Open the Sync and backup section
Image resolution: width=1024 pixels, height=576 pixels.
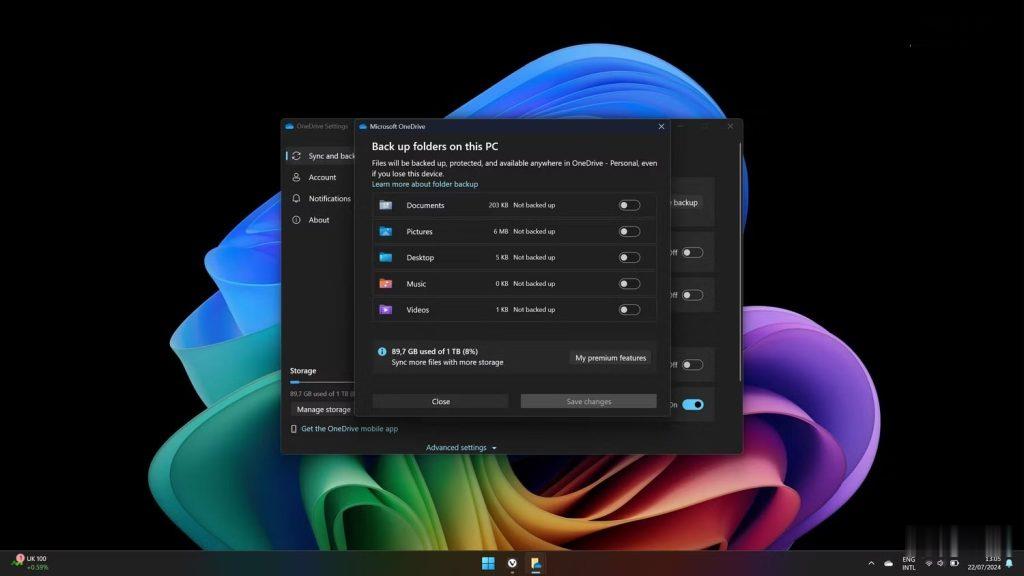[321, 156]
